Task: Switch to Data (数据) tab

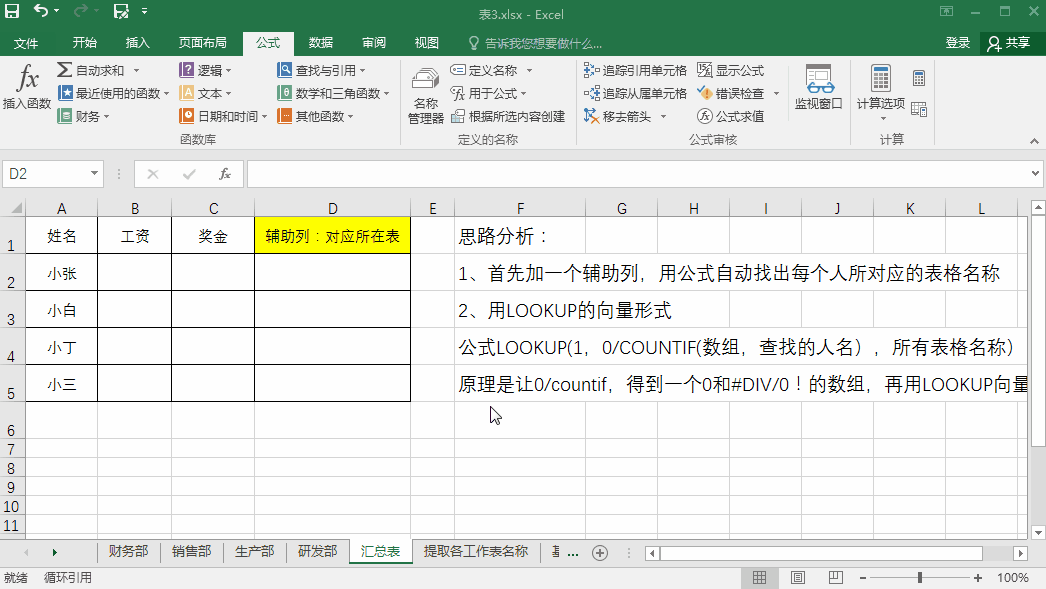Action: pos(321,43)
